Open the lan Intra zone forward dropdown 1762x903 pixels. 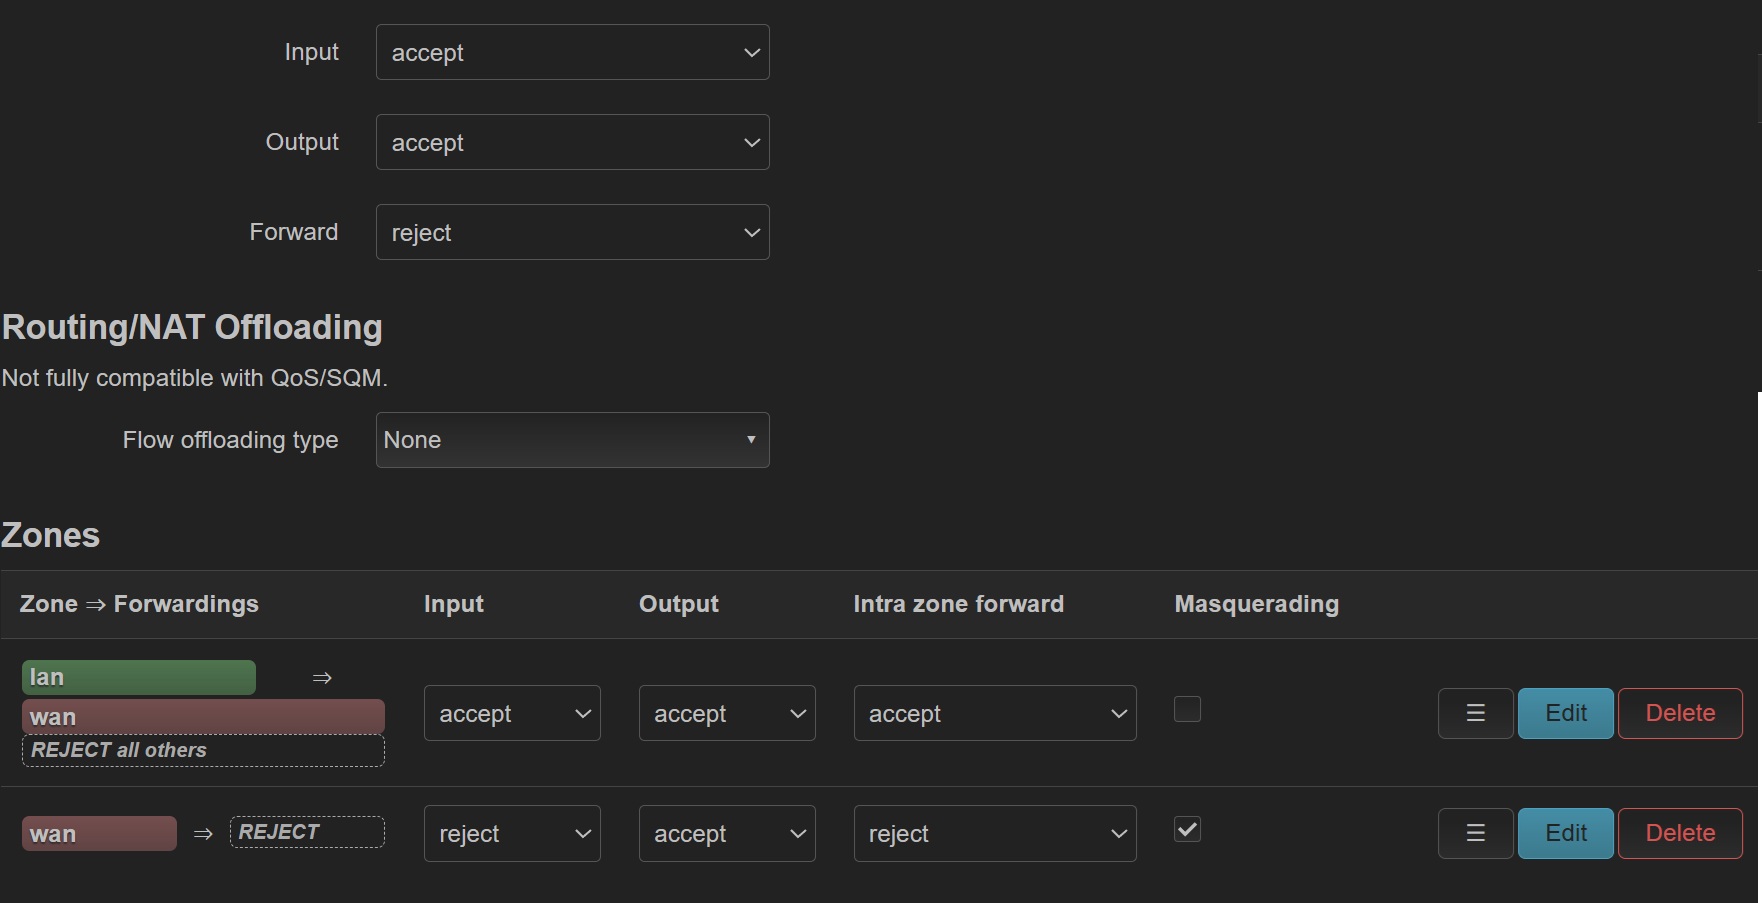[994, 713]
